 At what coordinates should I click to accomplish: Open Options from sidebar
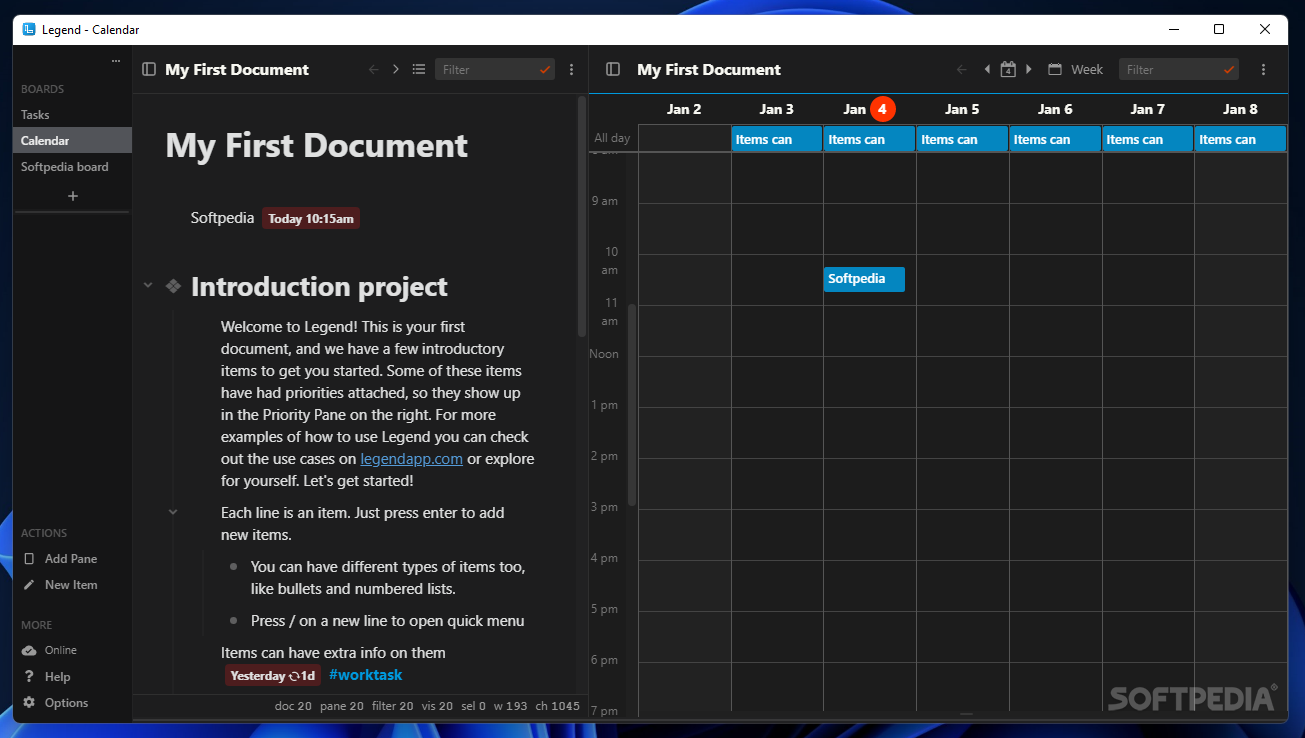click(55, 703)
